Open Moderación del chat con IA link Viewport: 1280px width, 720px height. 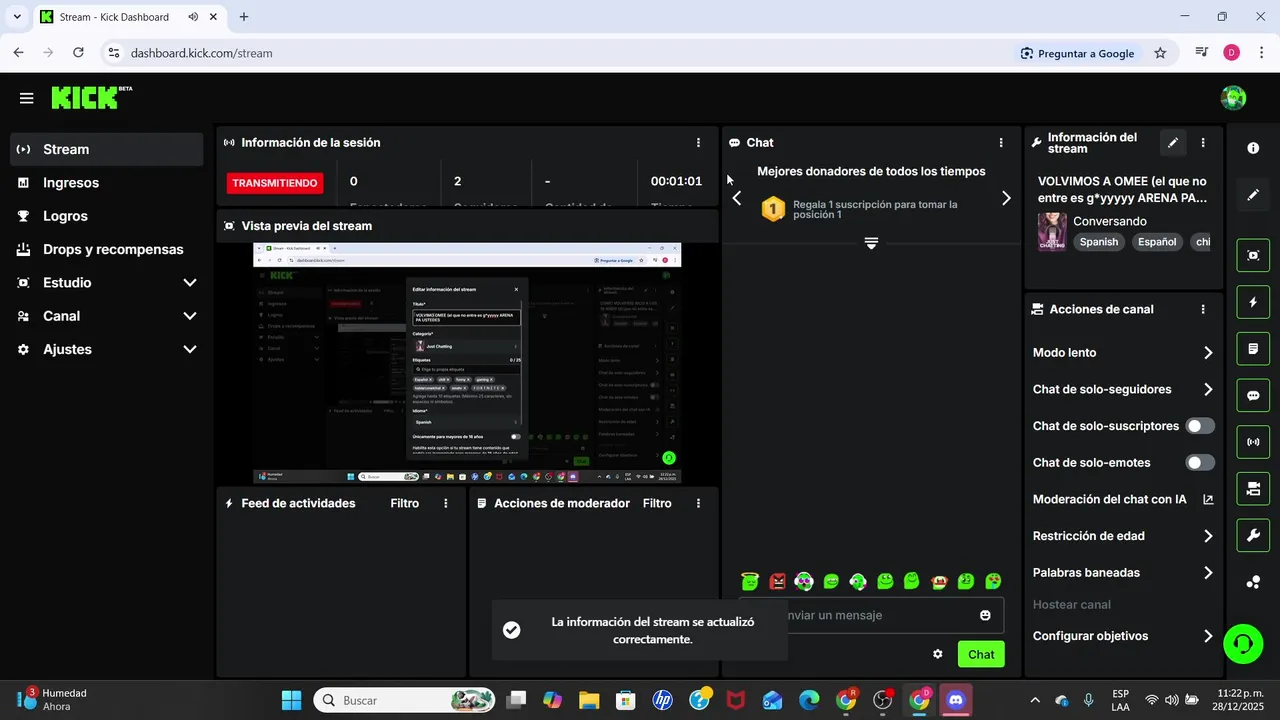point(1123,500)
